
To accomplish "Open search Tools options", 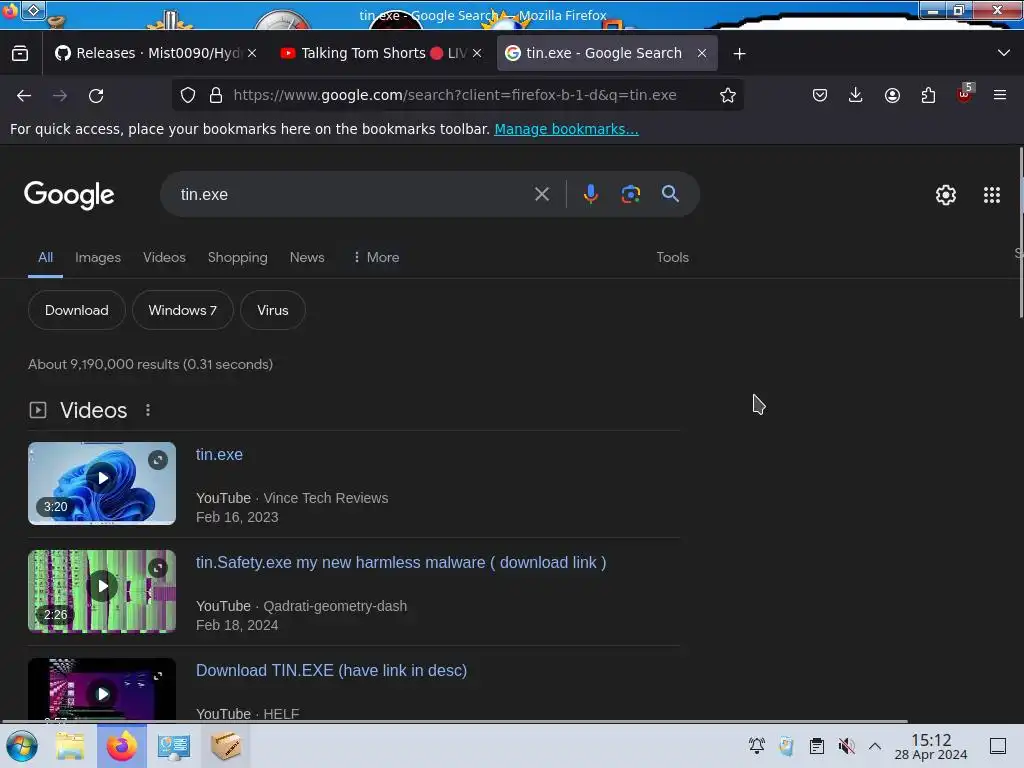I will pyautogui.click(x=673, y=257).
